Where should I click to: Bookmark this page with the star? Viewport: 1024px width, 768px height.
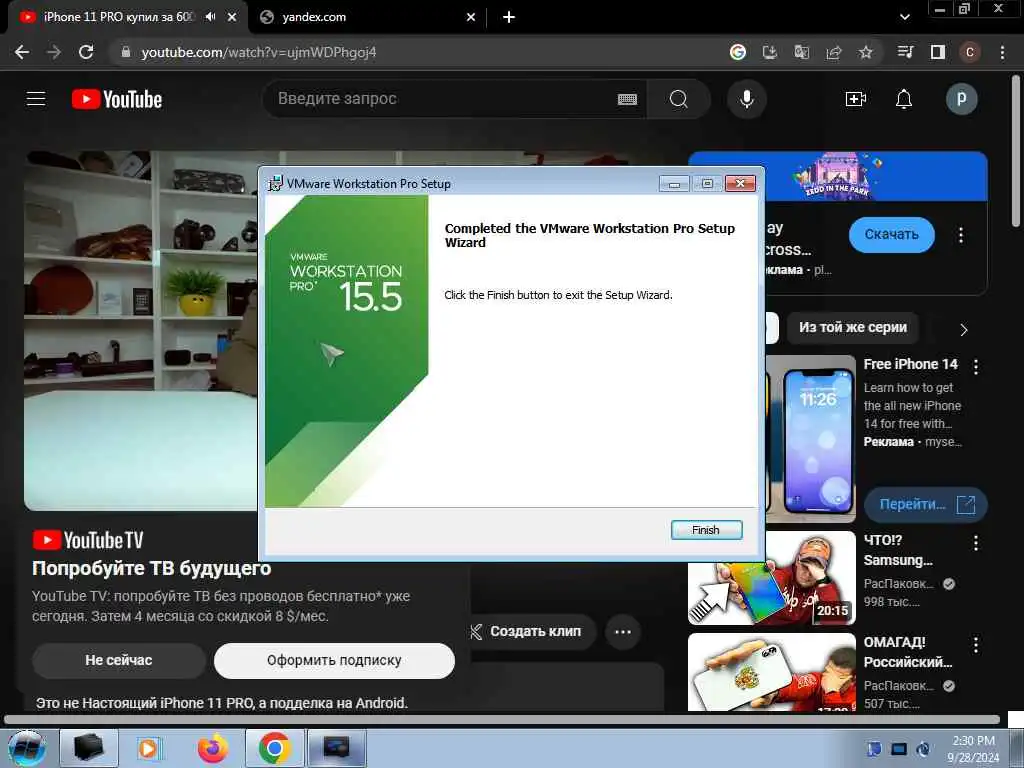pyautogui.click(x=866, y=52)
